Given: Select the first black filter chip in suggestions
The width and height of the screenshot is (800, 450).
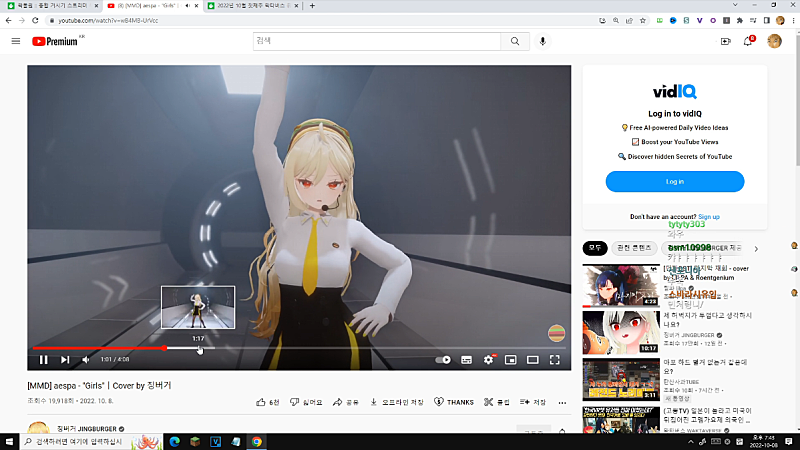Looking at the screenshot, I should pyautogui.click(x=595, y=248).
